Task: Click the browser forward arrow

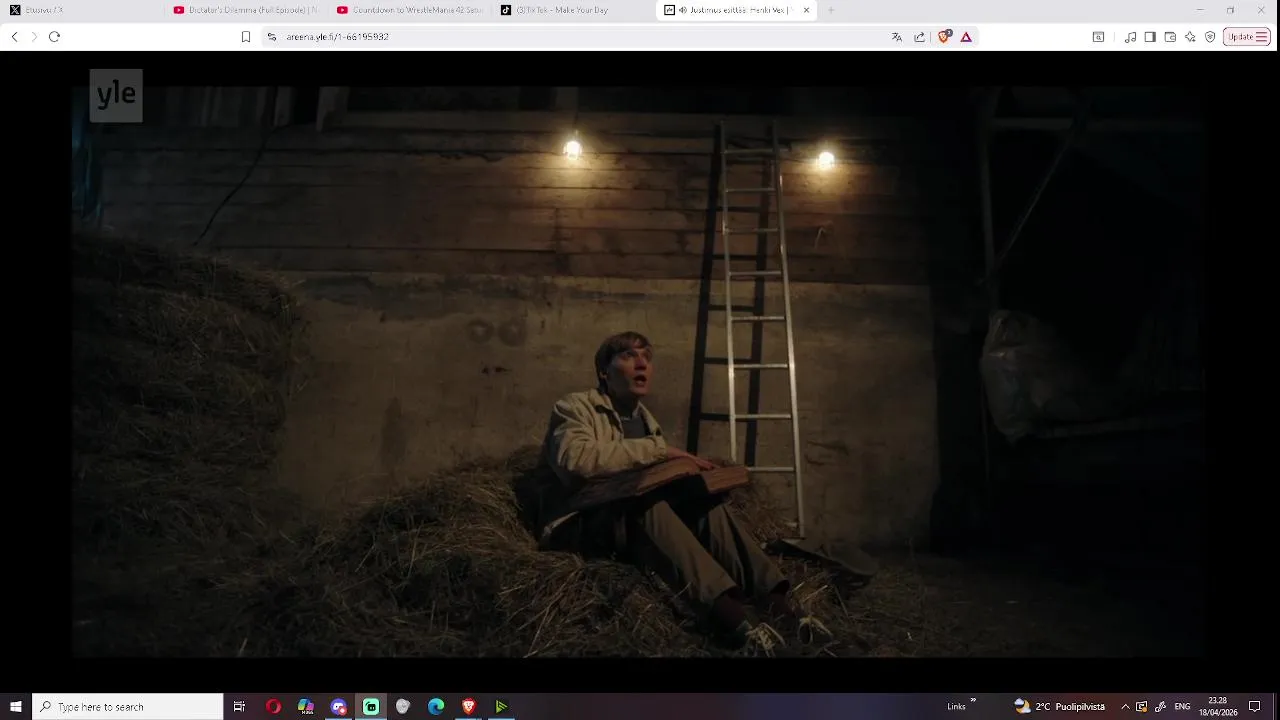Action: click(34, 37)
